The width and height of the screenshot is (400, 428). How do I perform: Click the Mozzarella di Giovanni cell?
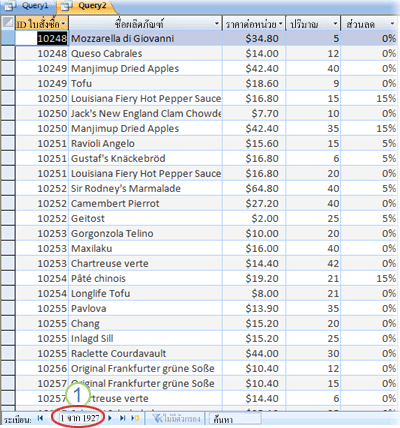point(145,38)
